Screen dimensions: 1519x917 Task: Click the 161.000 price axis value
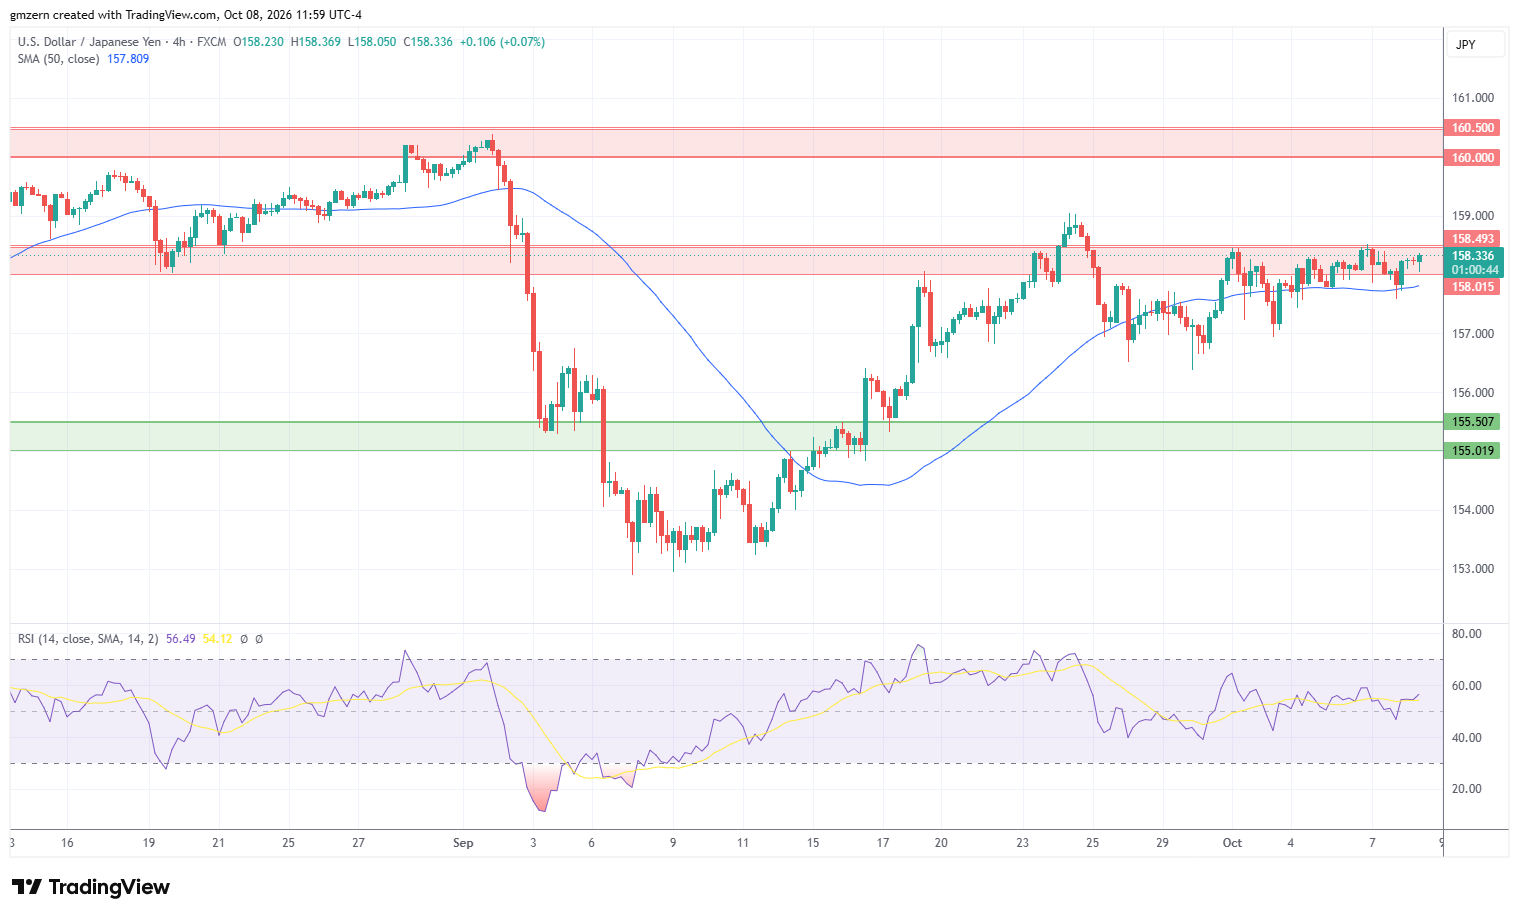[1473, 98]
